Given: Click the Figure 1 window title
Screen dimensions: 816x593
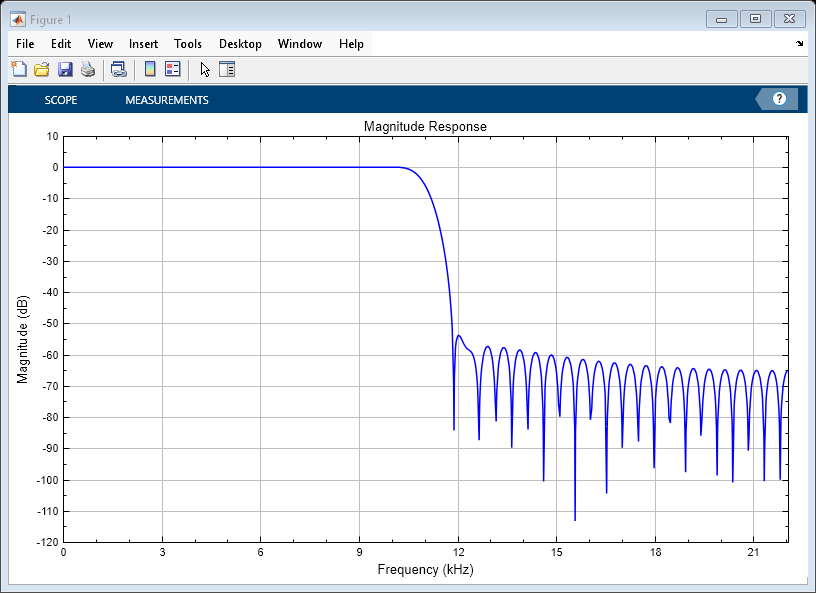Looking at the screenshot, I should (x=50, y=20).
